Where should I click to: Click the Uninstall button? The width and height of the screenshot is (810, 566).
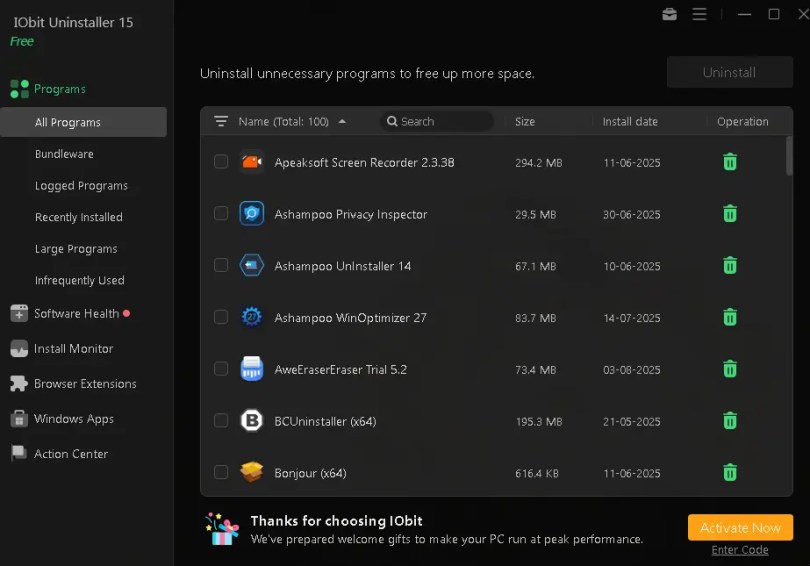[x=729, y=72]
